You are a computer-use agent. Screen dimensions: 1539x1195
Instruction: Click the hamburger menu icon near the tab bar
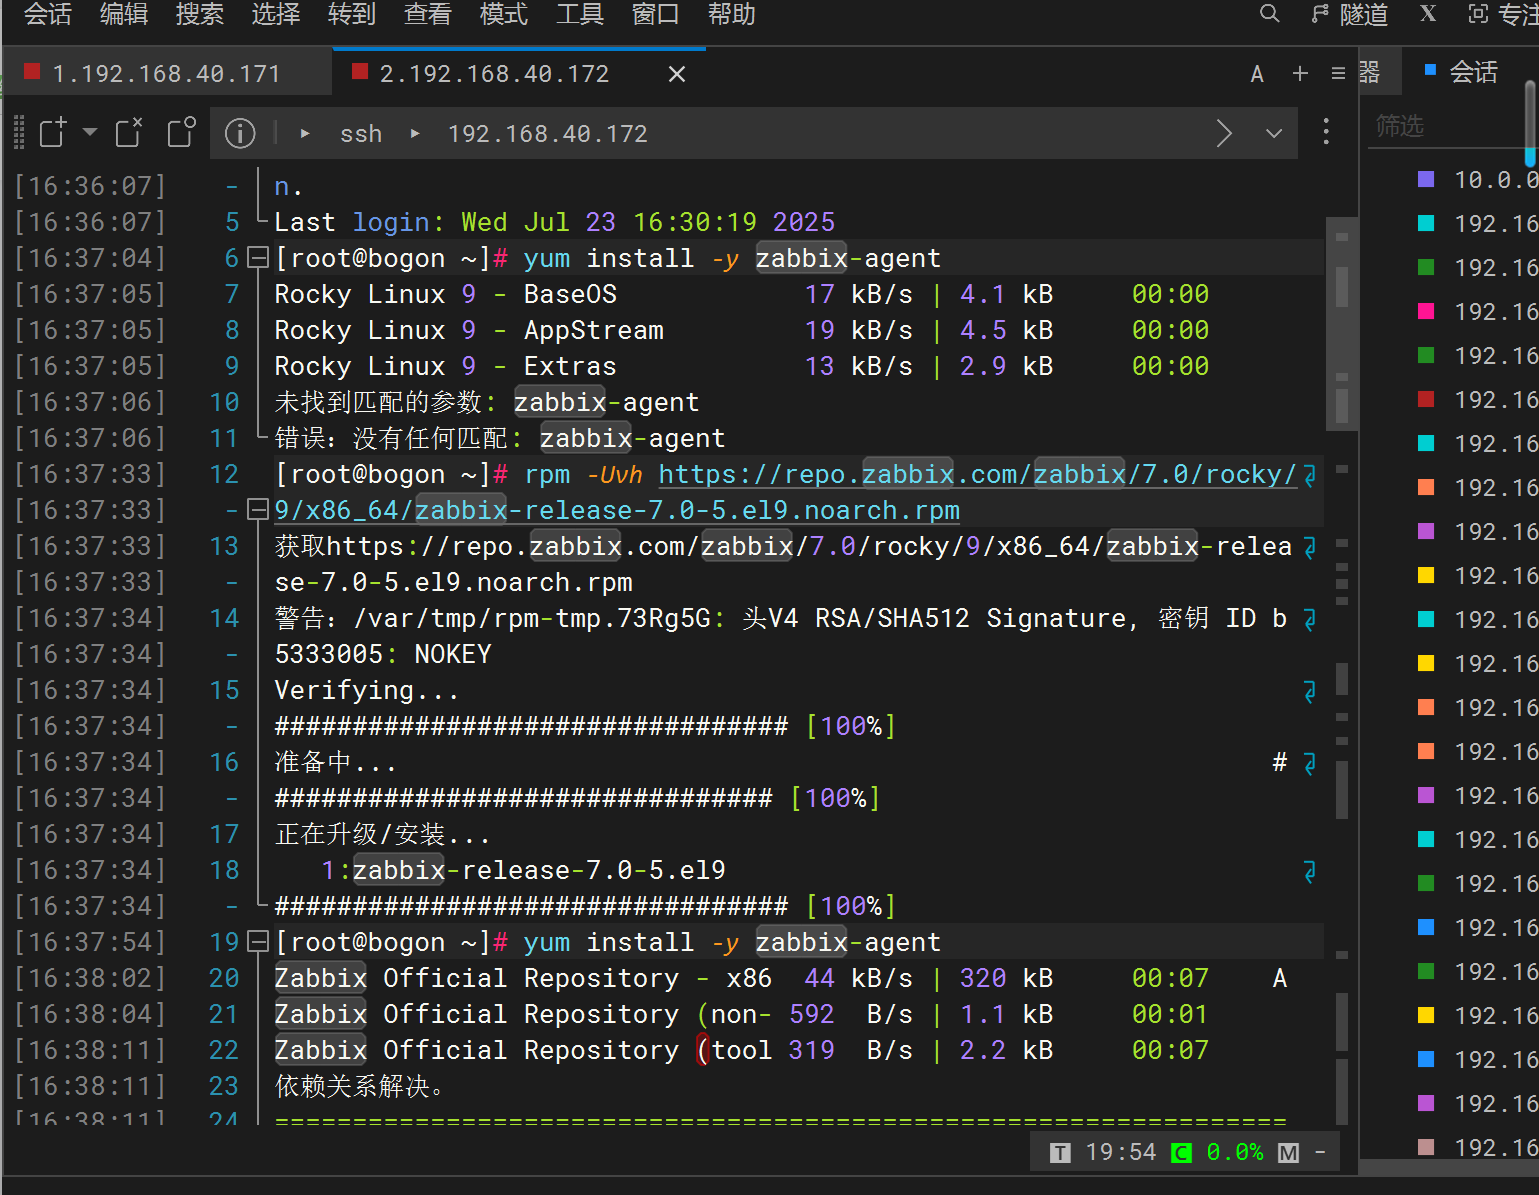coord(1338,72)
